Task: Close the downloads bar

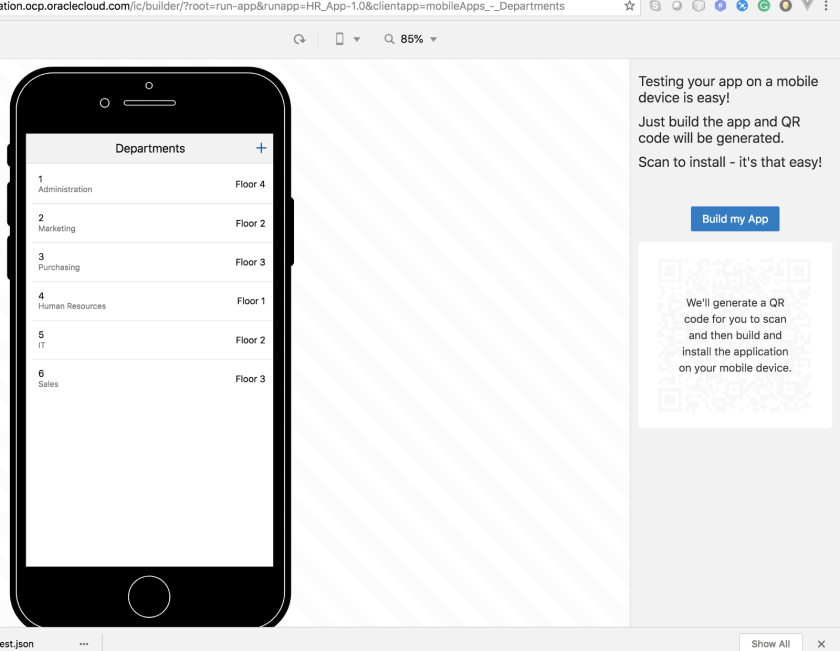Action: [821, 644]
